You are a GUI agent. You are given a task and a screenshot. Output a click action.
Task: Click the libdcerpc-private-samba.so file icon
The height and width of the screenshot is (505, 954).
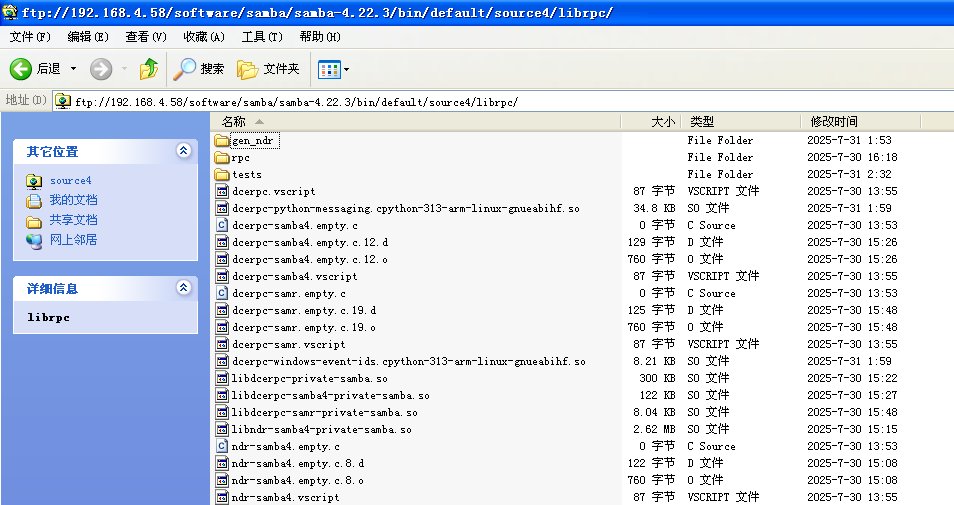tap(222, 378)
